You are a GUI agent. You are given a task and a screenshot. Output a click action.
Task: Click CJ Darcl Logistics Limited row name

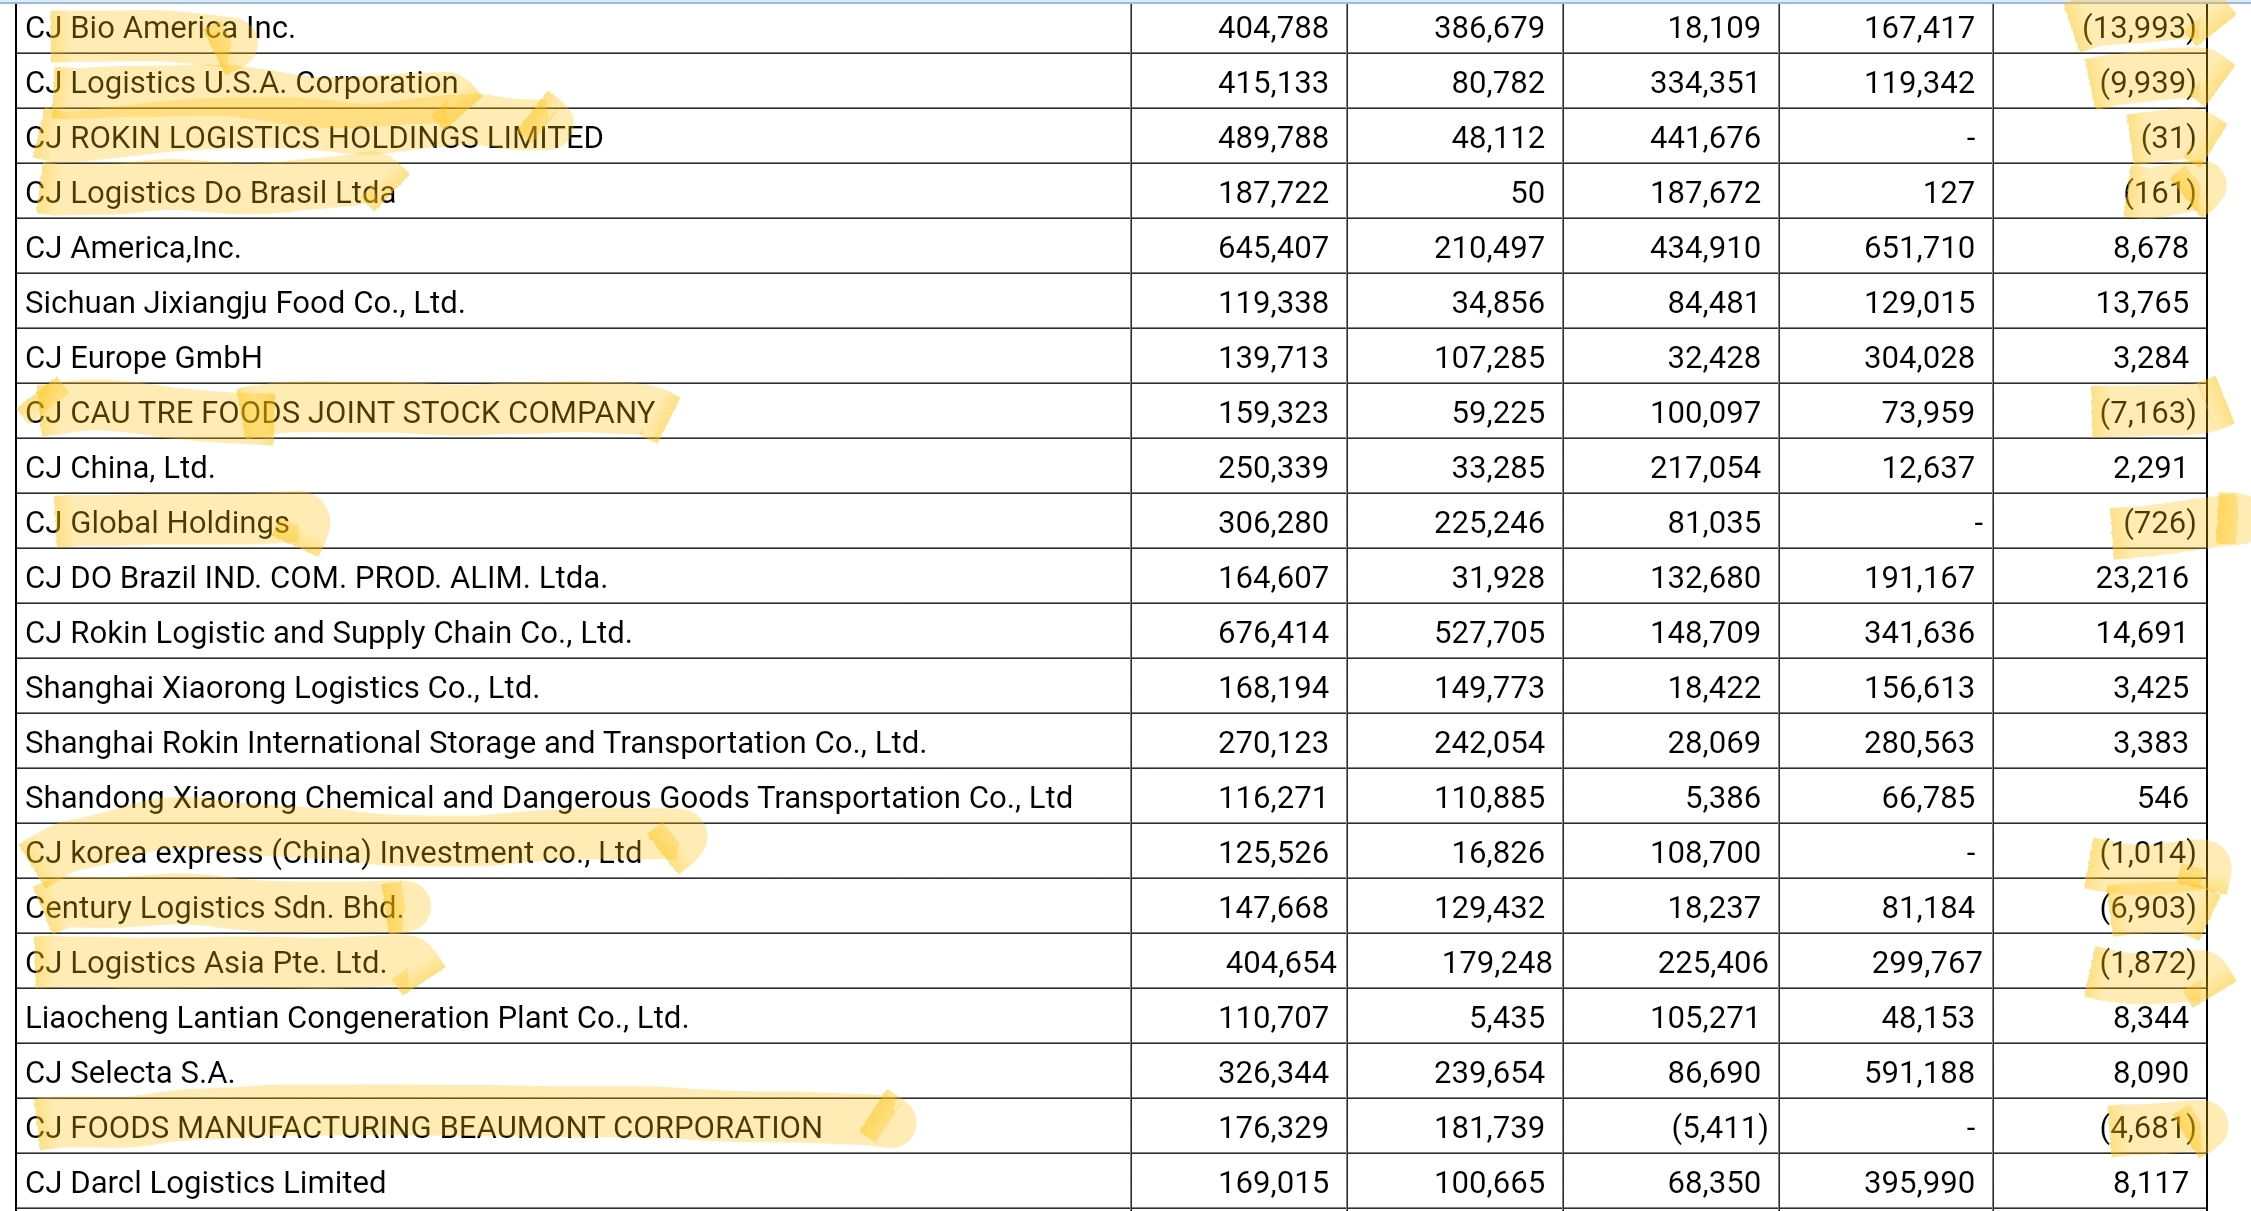pyautogui.click(x=205, y=1183)
